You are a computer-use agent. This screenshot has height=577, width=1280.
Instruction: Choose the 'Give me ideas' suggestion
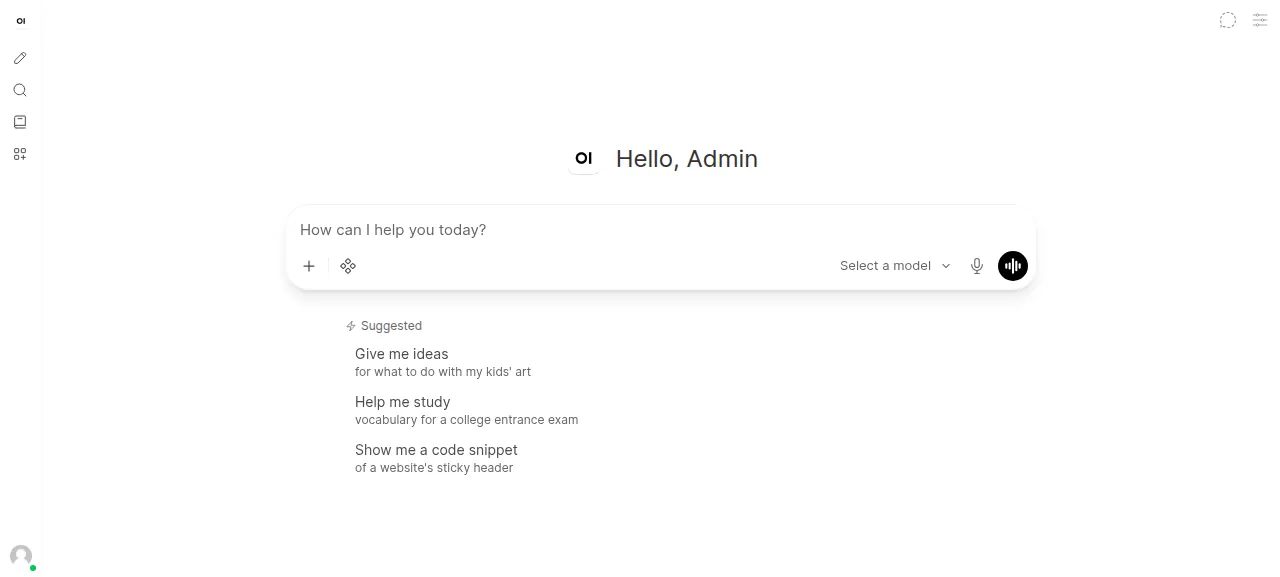click(x=443, y=362)
